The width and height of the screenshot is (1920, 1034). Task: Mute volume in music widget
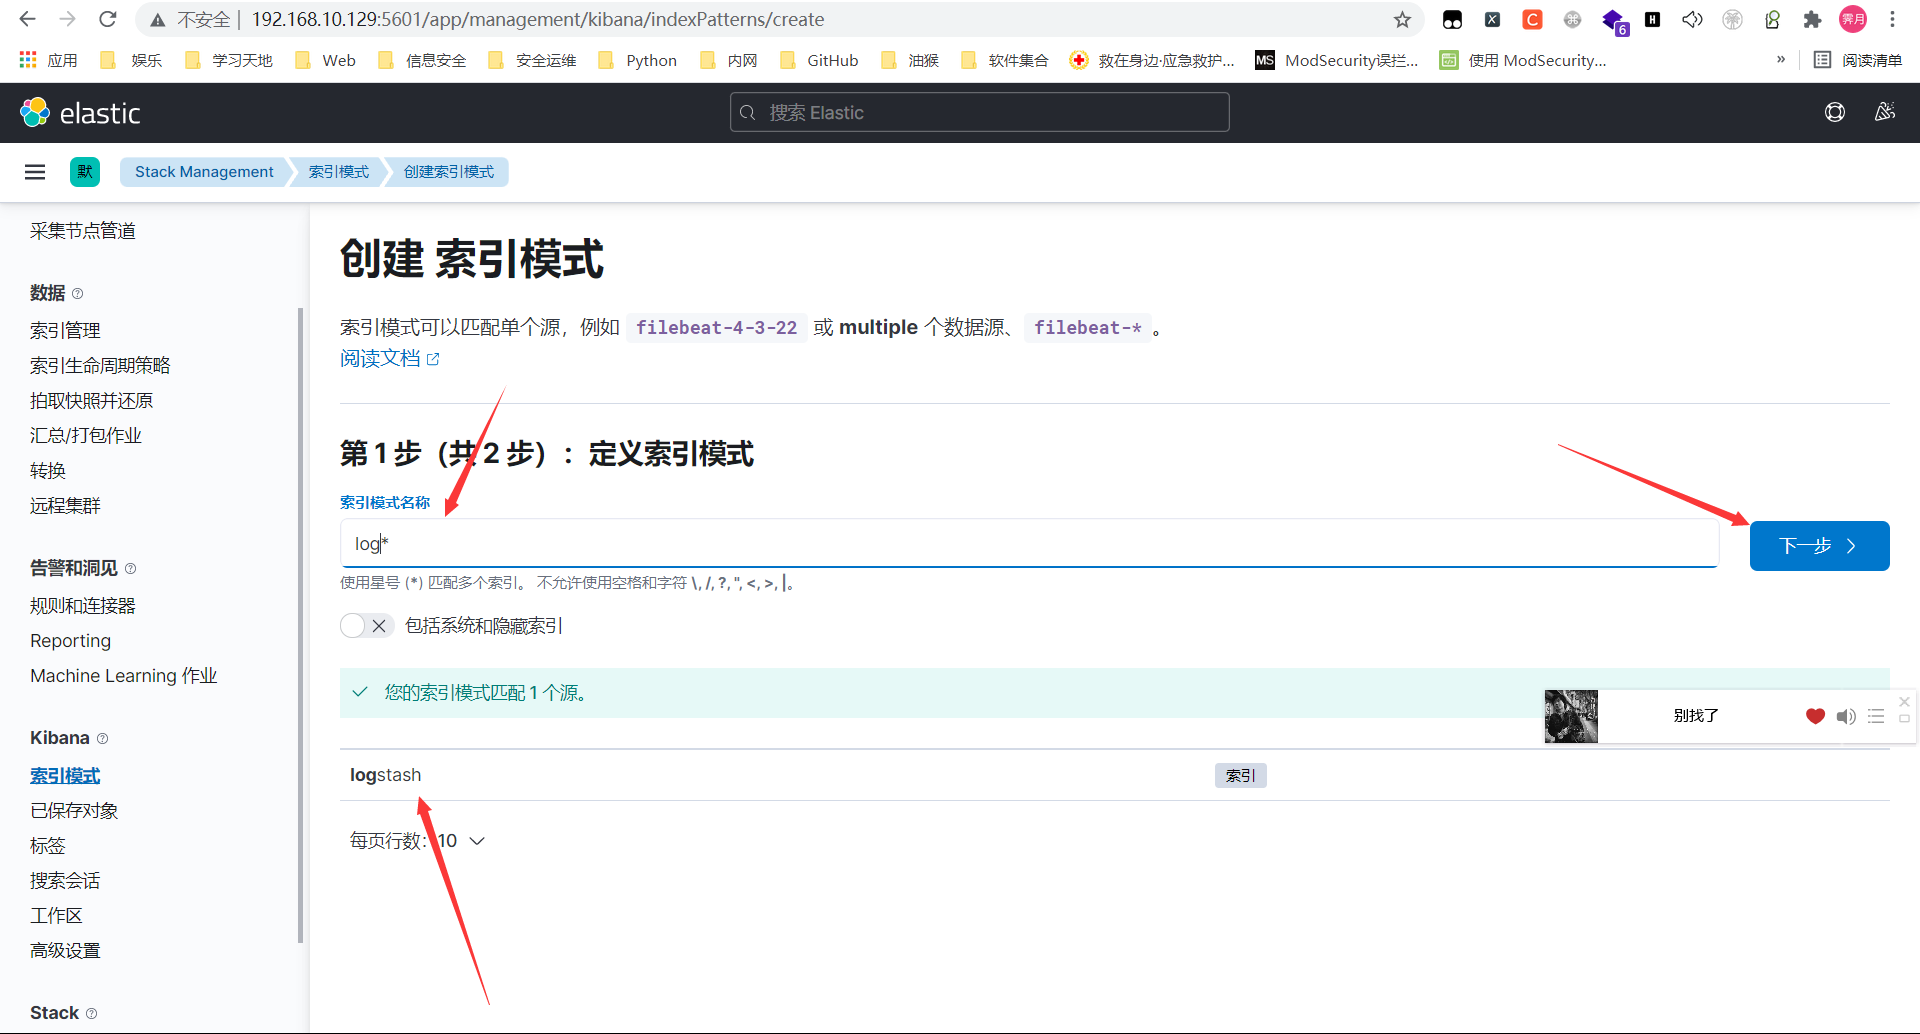tap(1846, 716)
